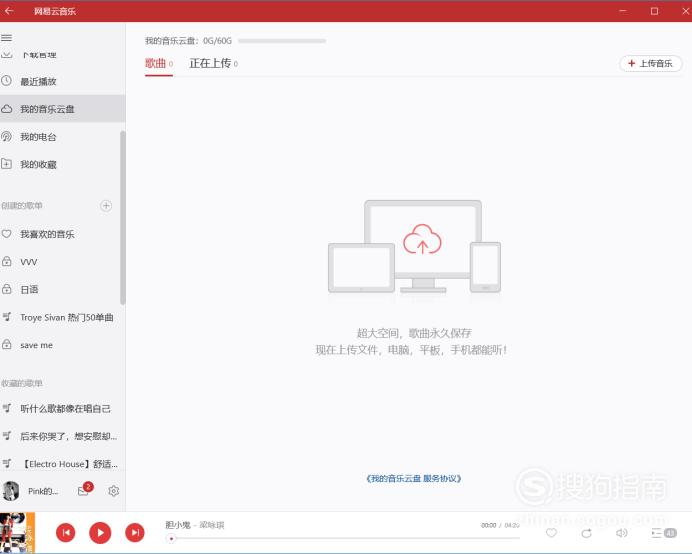The image size is (692, 554).
Task: Switch to the 正在上传 tab
Action: pos(214,64)
